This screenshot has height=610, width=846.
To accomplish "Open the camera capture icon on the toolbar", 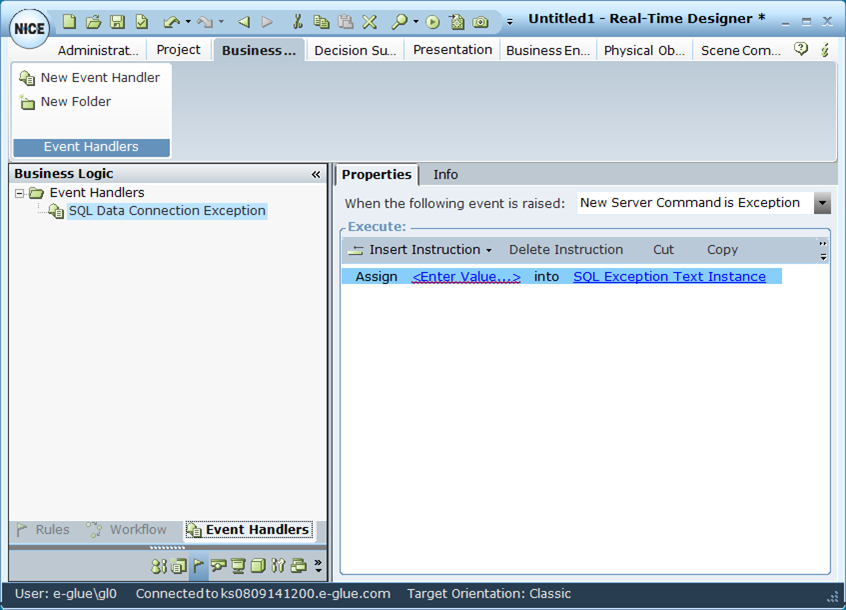I will (479, 21).
